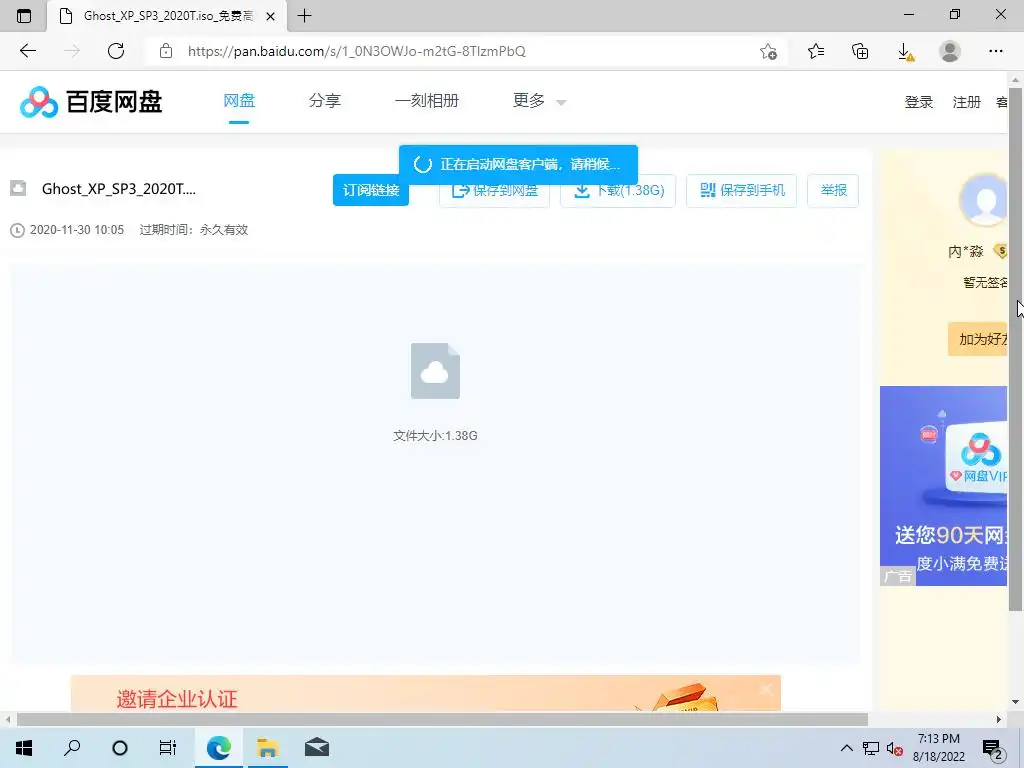Open a new browser tab
Screen dimensions: 1024x768
(x=304, y=16)
